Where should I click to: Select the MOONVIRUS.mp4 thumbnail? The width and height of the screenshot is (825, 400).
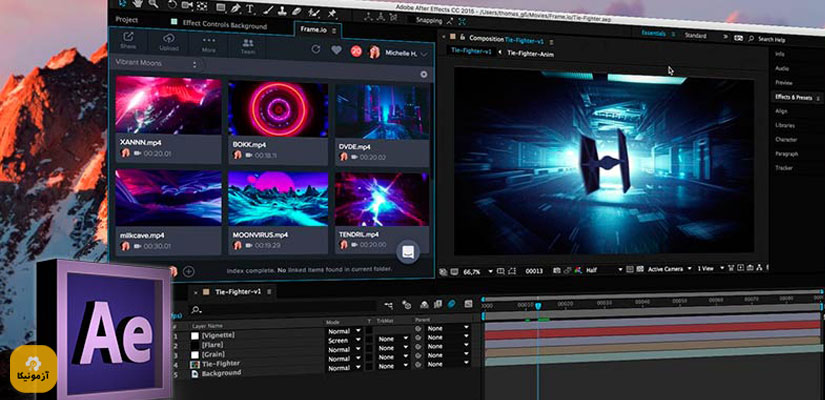[x=278, y=198]
